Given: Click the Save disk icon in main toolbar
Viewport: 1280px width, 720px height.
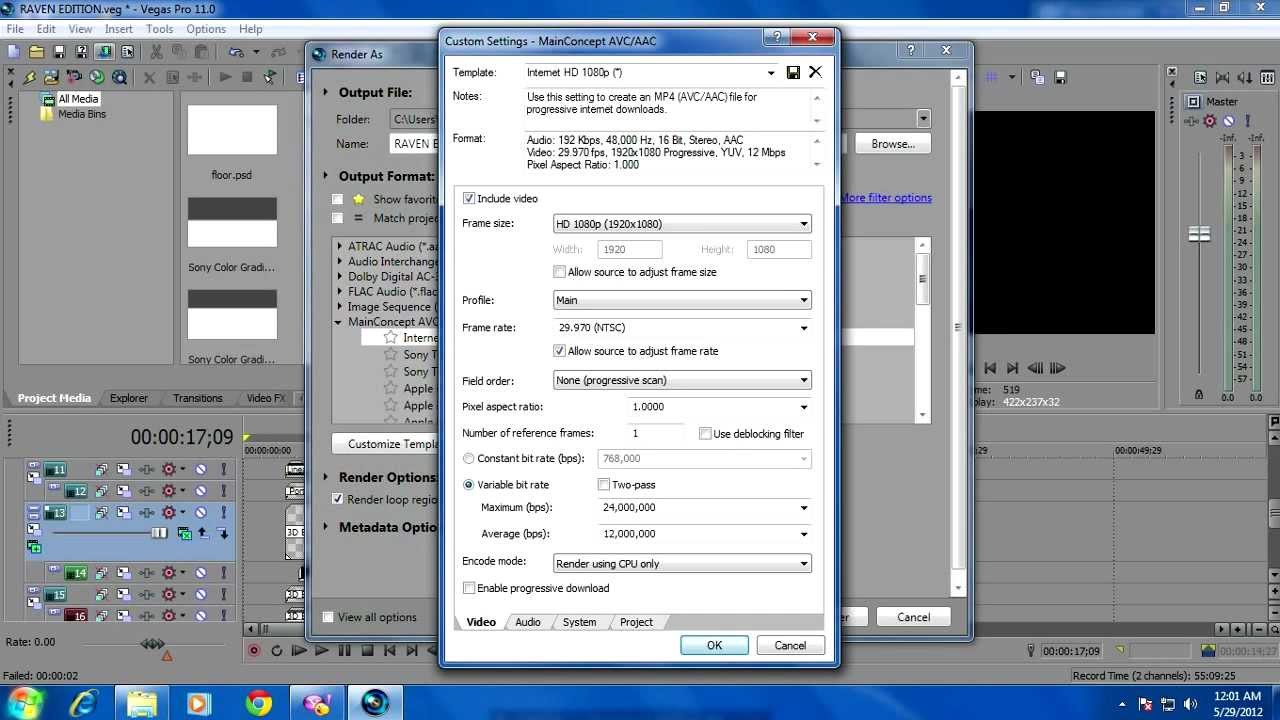Looking at the screenshot, I should pos(59,52).
